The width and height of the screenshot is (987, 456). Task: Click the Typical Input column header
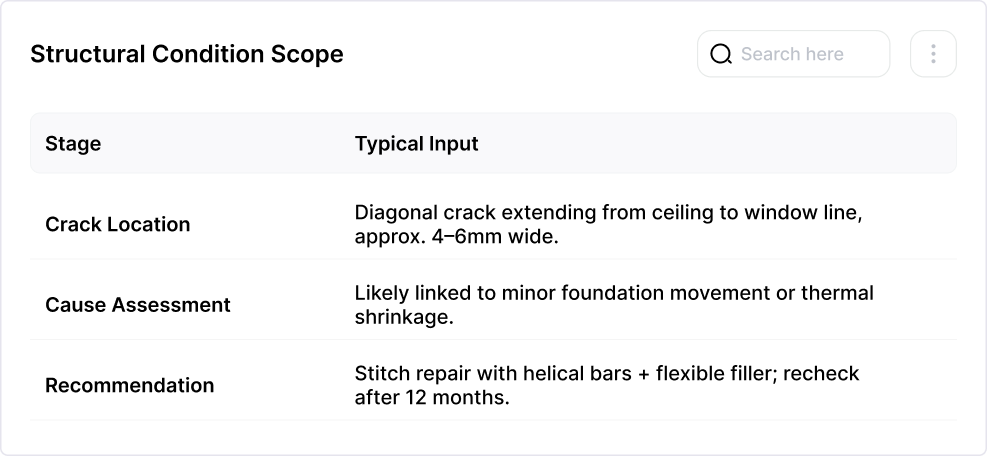click(x=416, y=144)
